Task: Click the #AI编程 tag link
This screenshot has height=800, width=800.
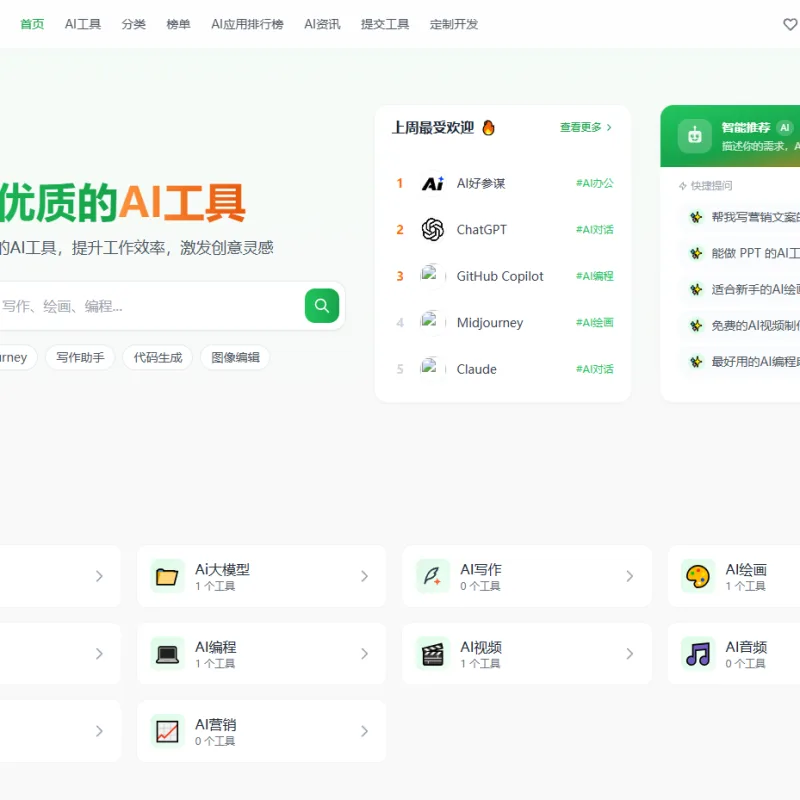Action: coord(594,276)
